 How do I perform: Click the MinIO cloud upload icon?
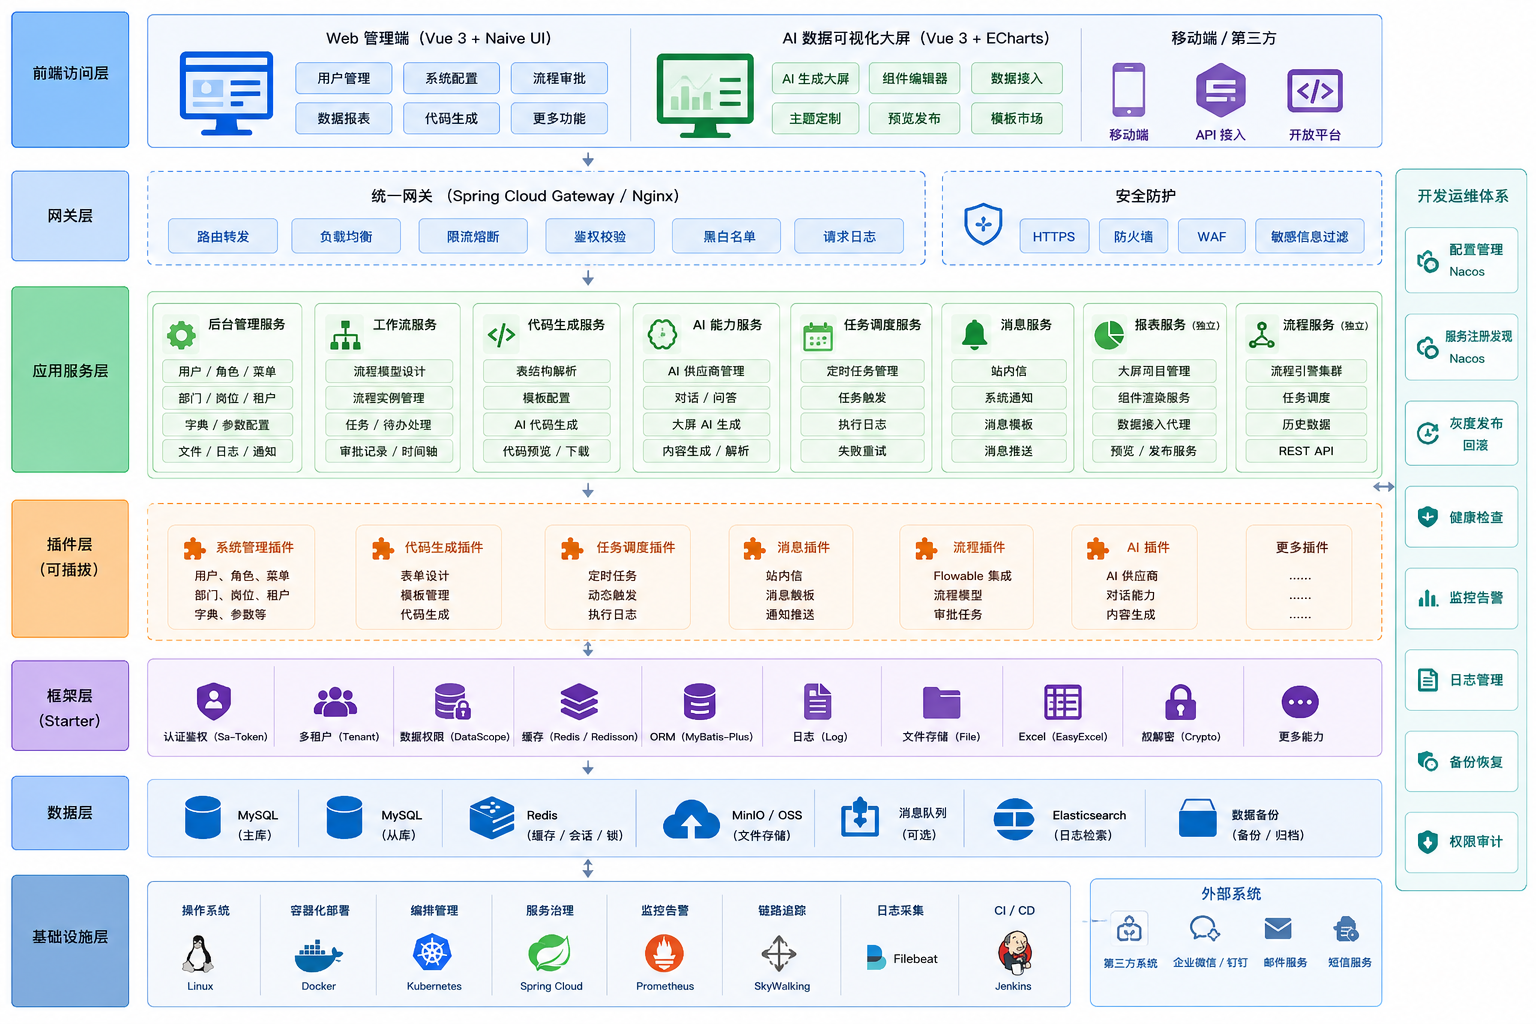[x=691, y=819]
